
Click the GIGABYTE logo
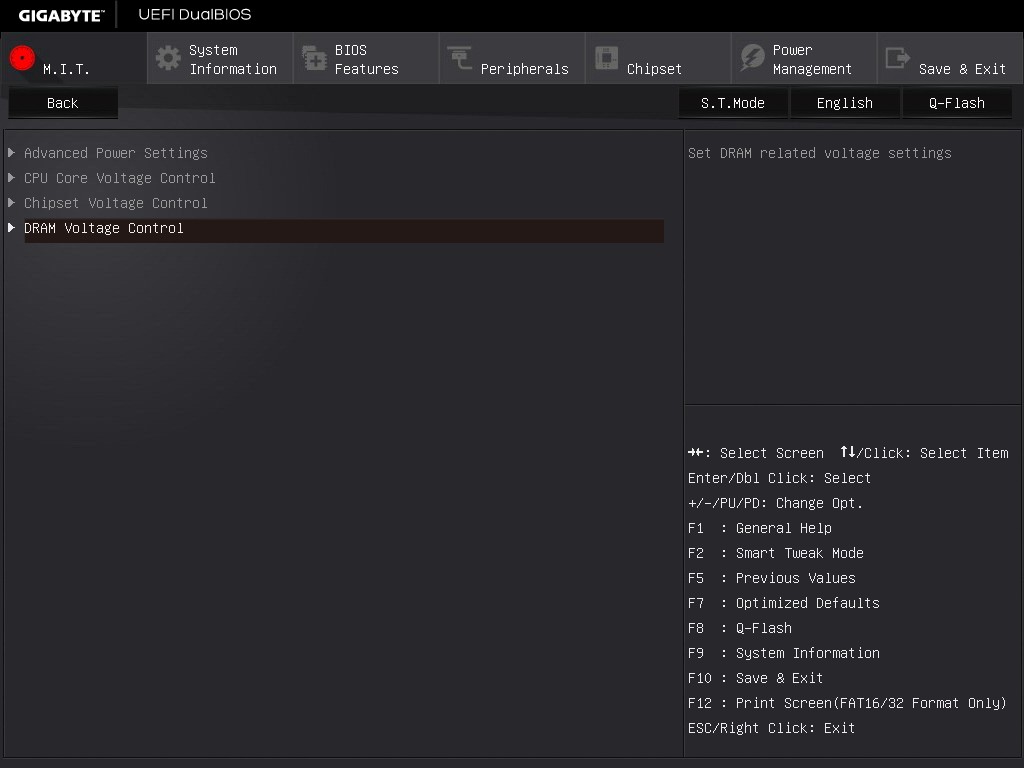click(x=61, y=15)
